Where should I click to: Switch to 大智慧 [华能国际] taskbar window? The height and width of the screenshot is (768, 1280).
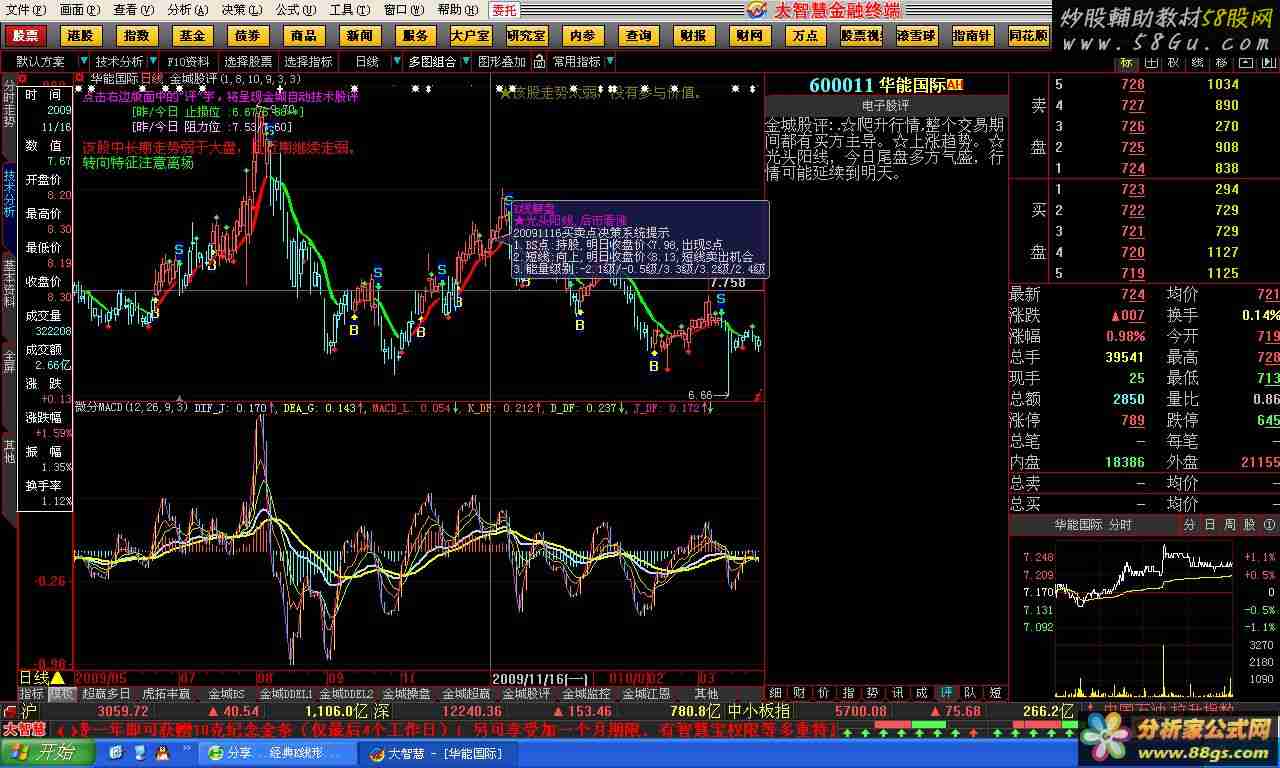[x=440, y=753]
